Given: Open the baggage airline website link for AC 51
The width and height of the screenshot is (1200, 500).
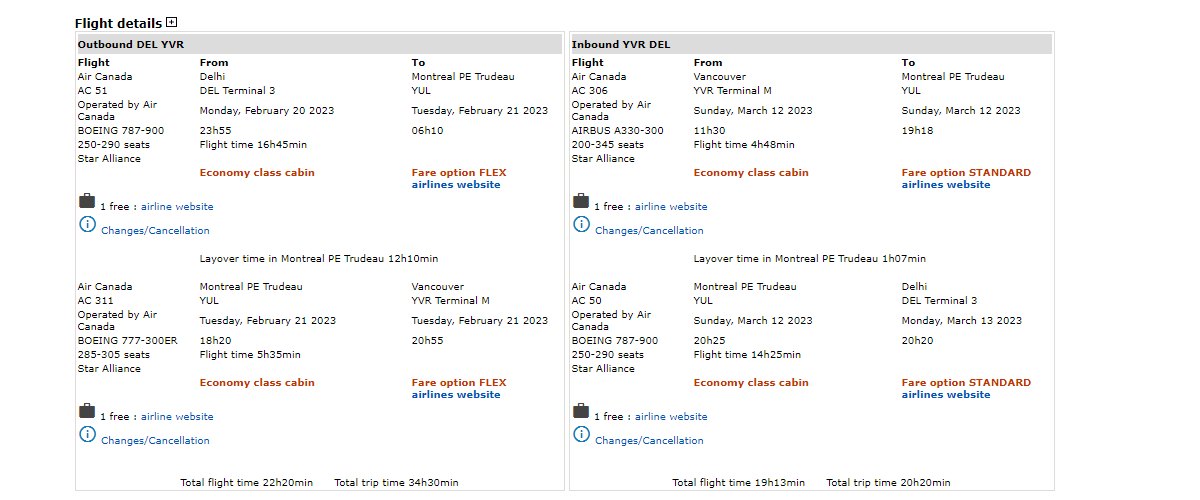Looking at the screenshot, I should (x=177, y=207).
